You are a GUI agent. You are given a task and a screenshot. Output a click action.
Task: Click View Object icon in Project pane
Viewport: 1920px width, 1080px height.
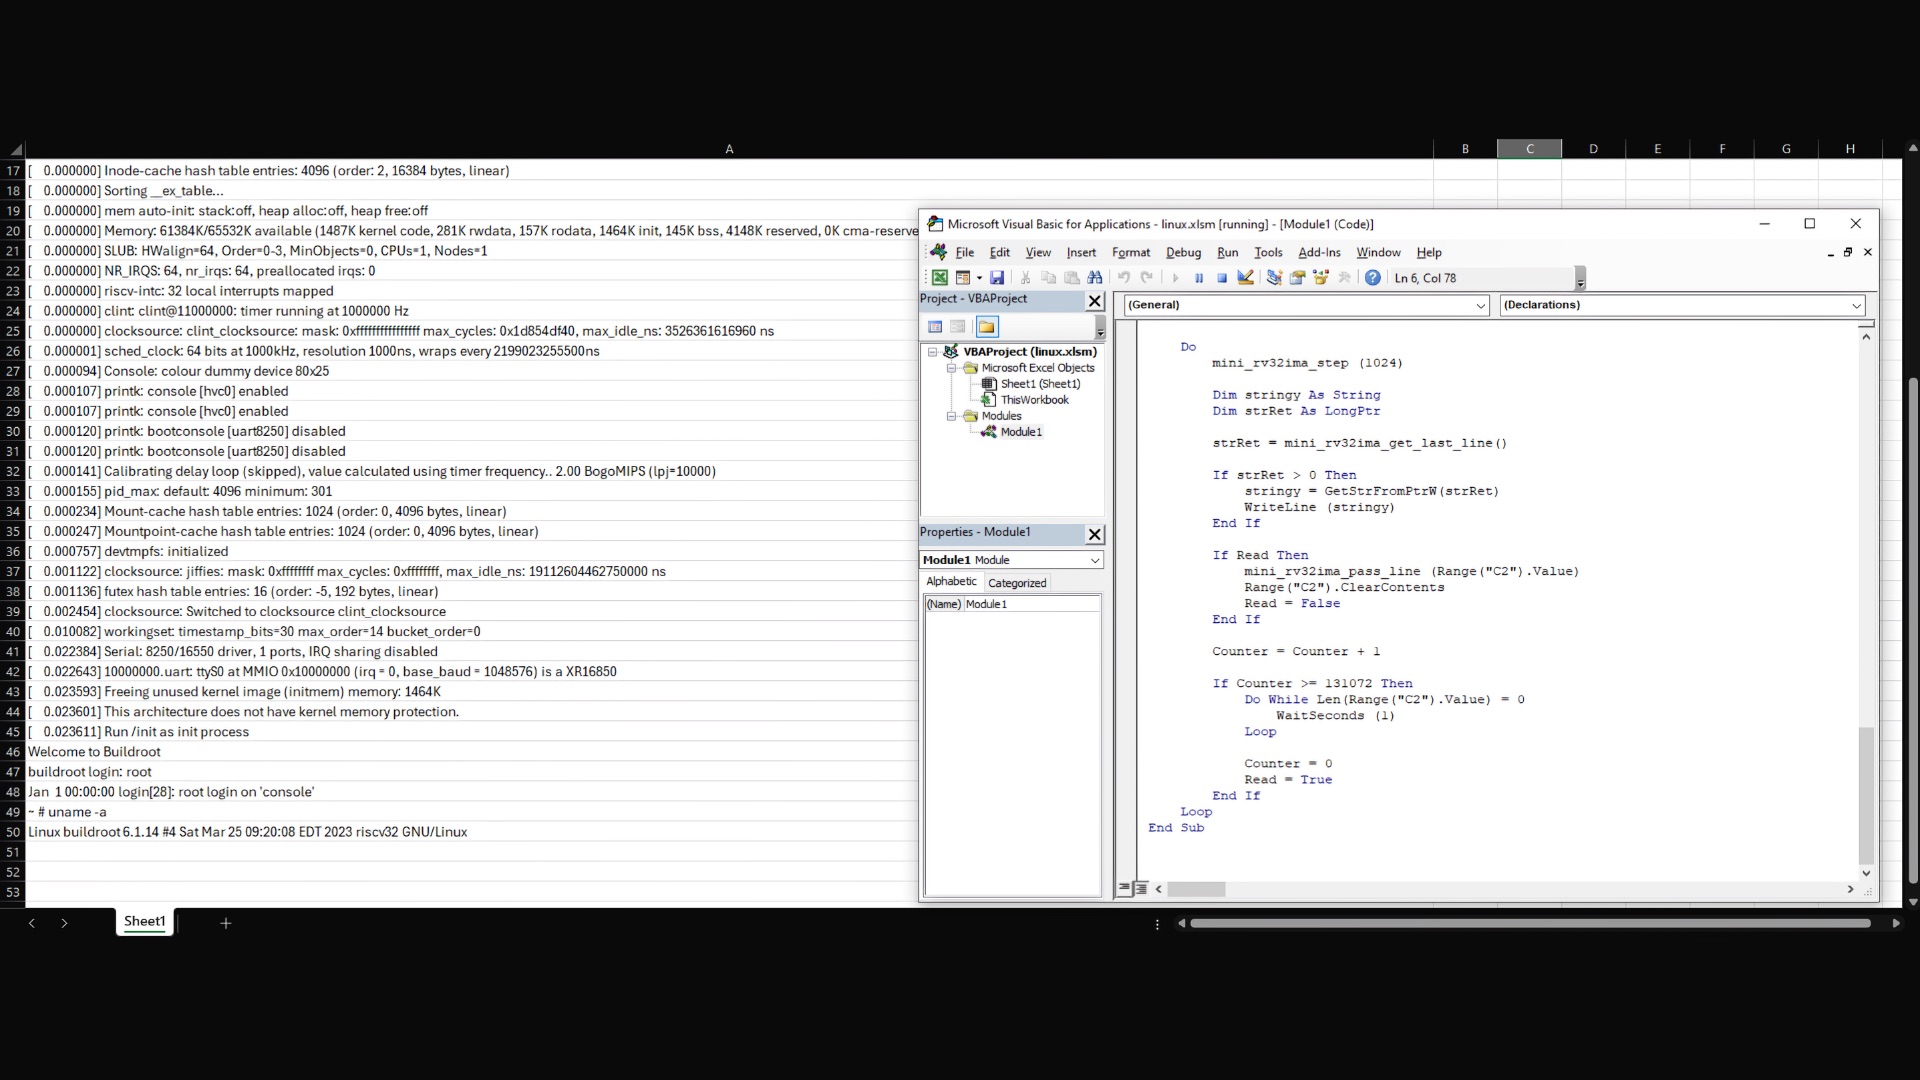(x=958, y=327)
